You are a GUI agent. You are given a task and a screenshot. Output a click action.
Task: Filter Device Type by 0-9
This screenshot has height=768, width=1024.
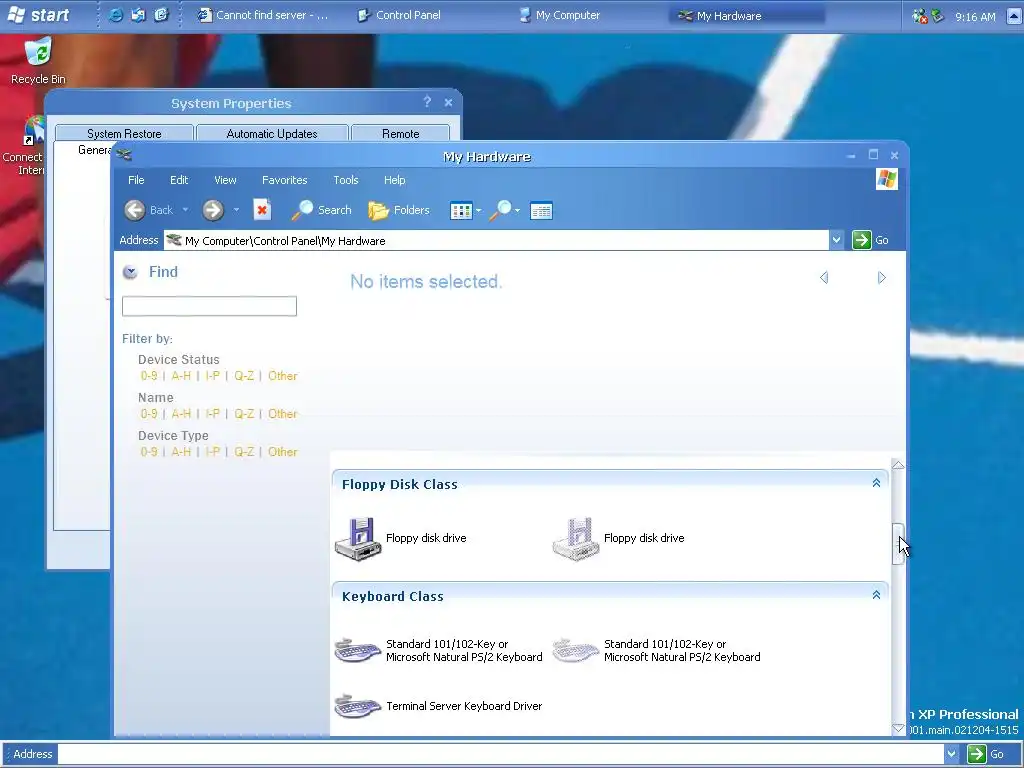pos(149,452)
